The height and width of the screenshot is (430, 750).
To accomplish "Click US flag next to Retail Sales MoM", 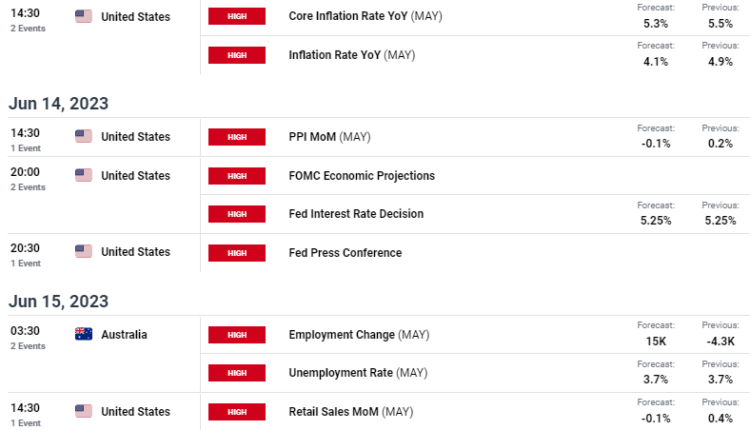I will 84,411.
